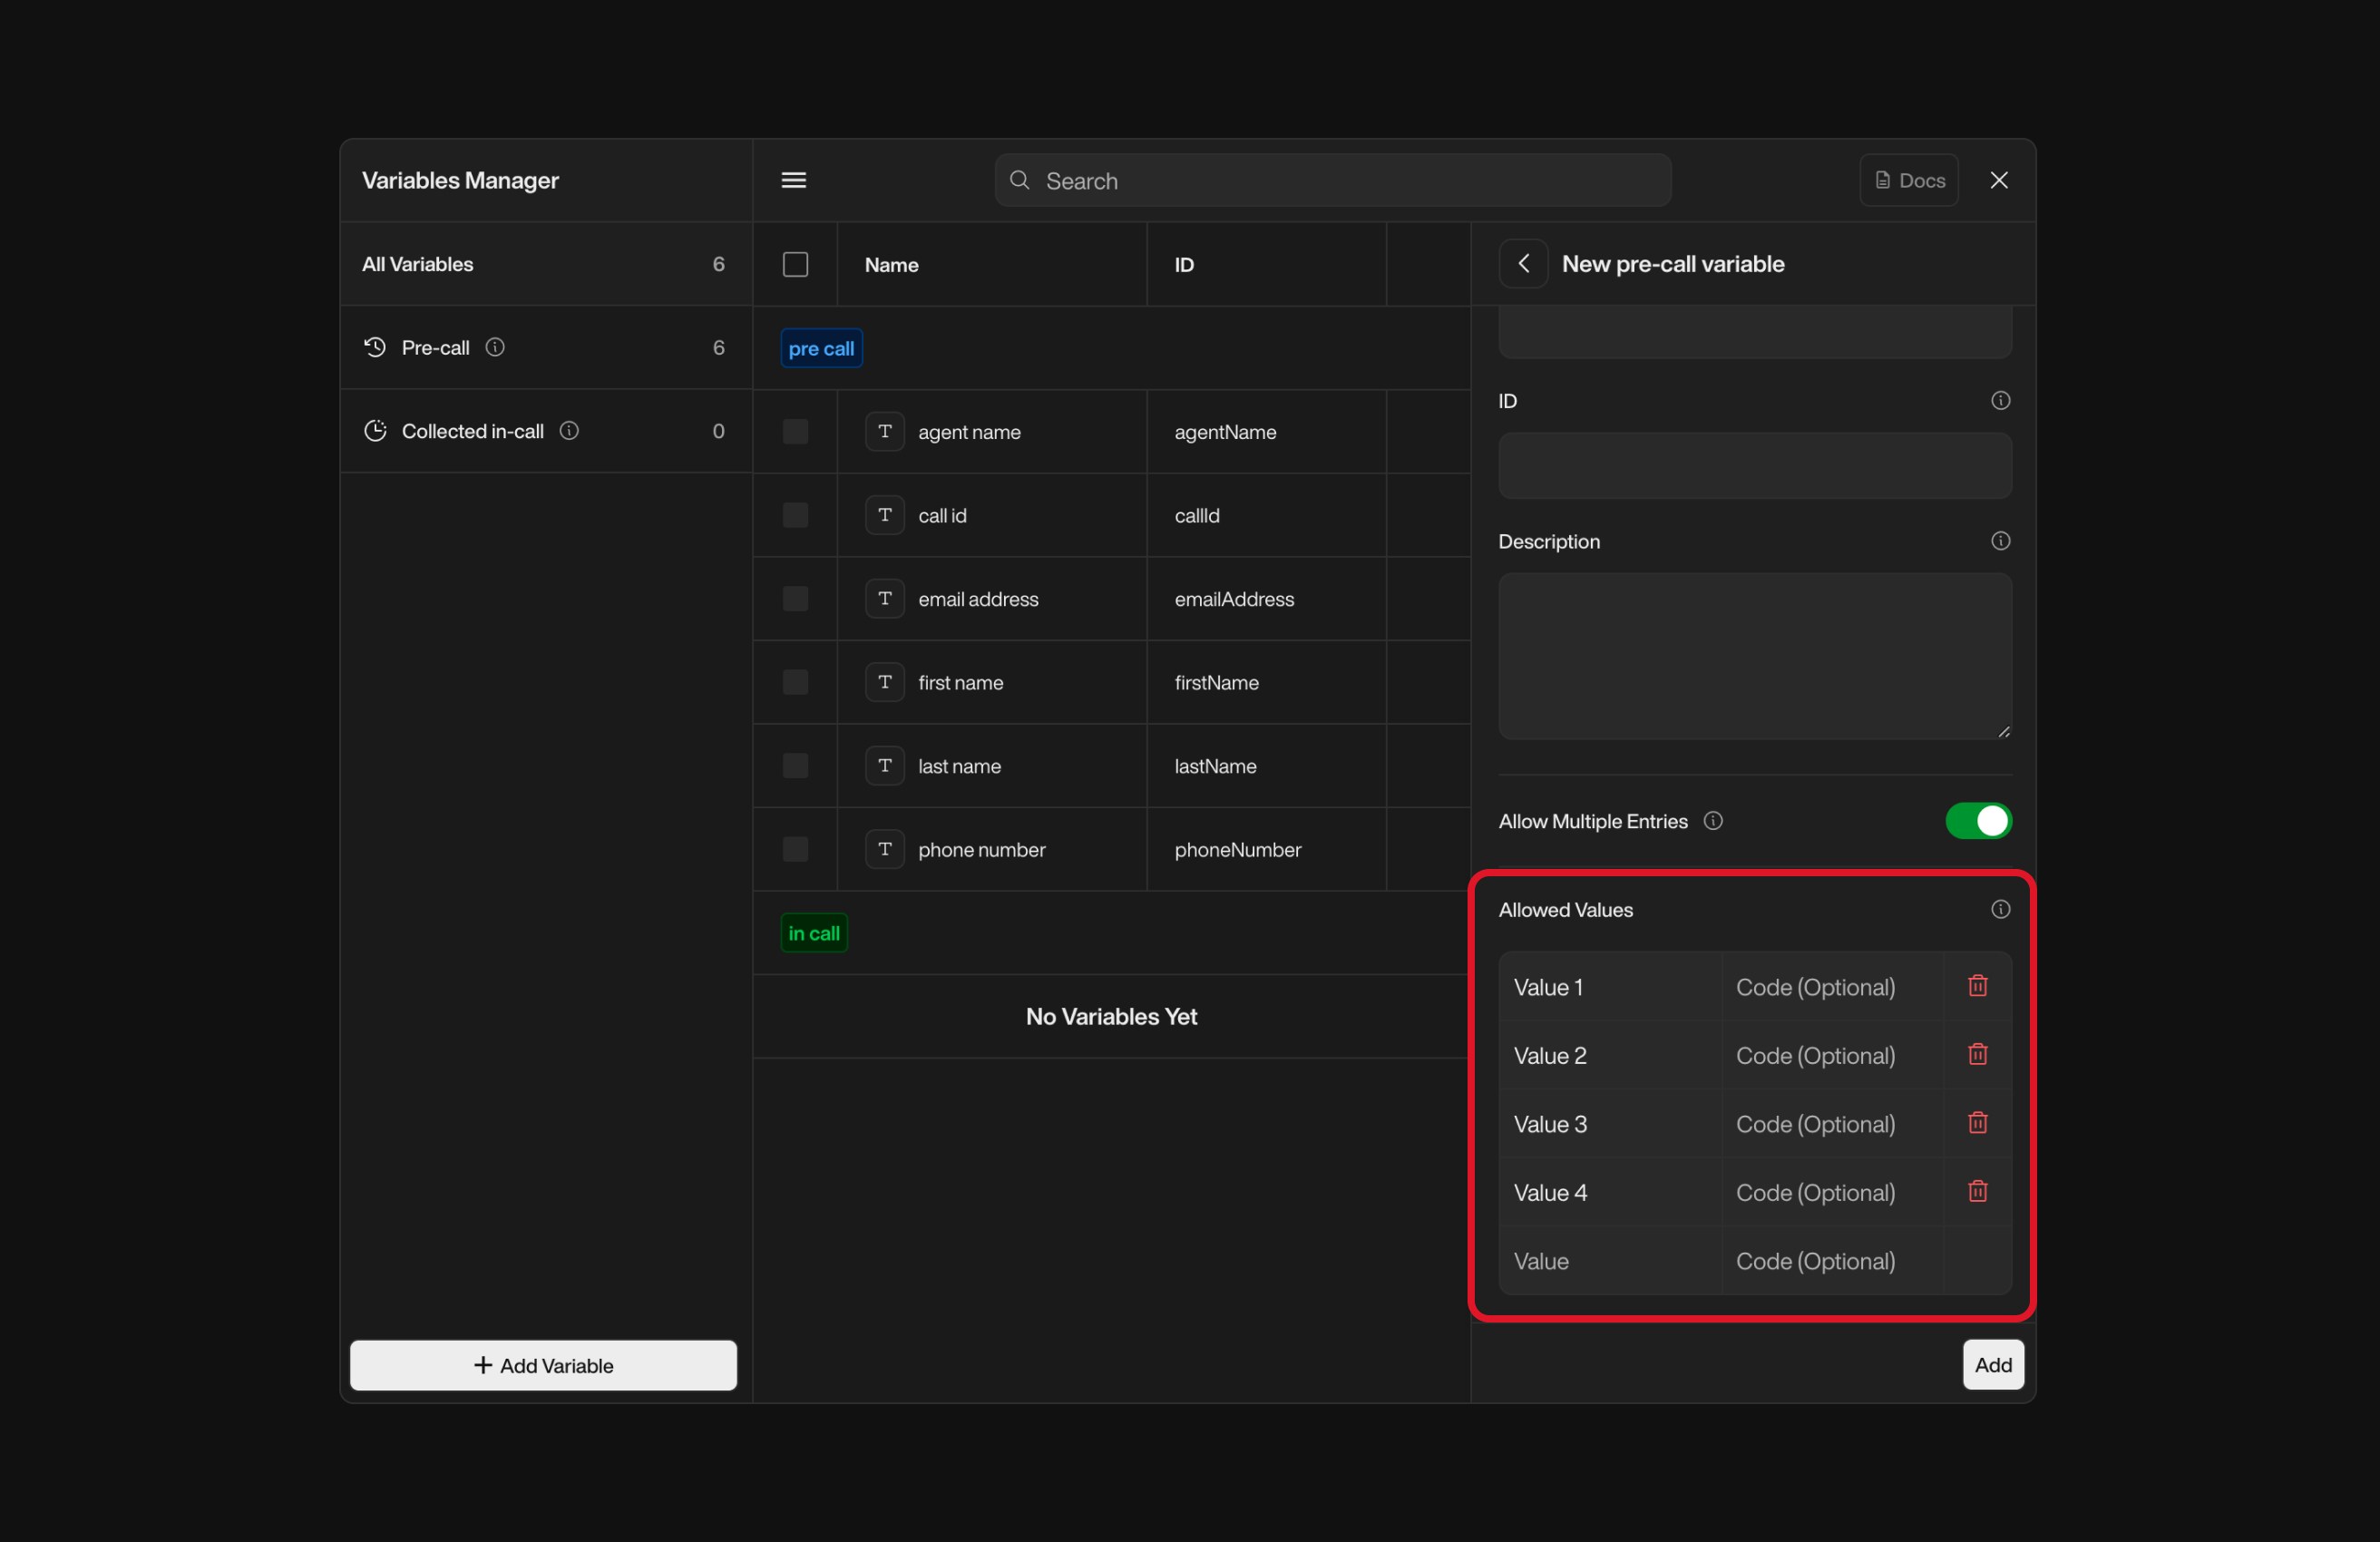Screen dimensions: 2380x1542
Task: Disable the Allow Multiple Entries toggle
Action: tap(1978, 821)
